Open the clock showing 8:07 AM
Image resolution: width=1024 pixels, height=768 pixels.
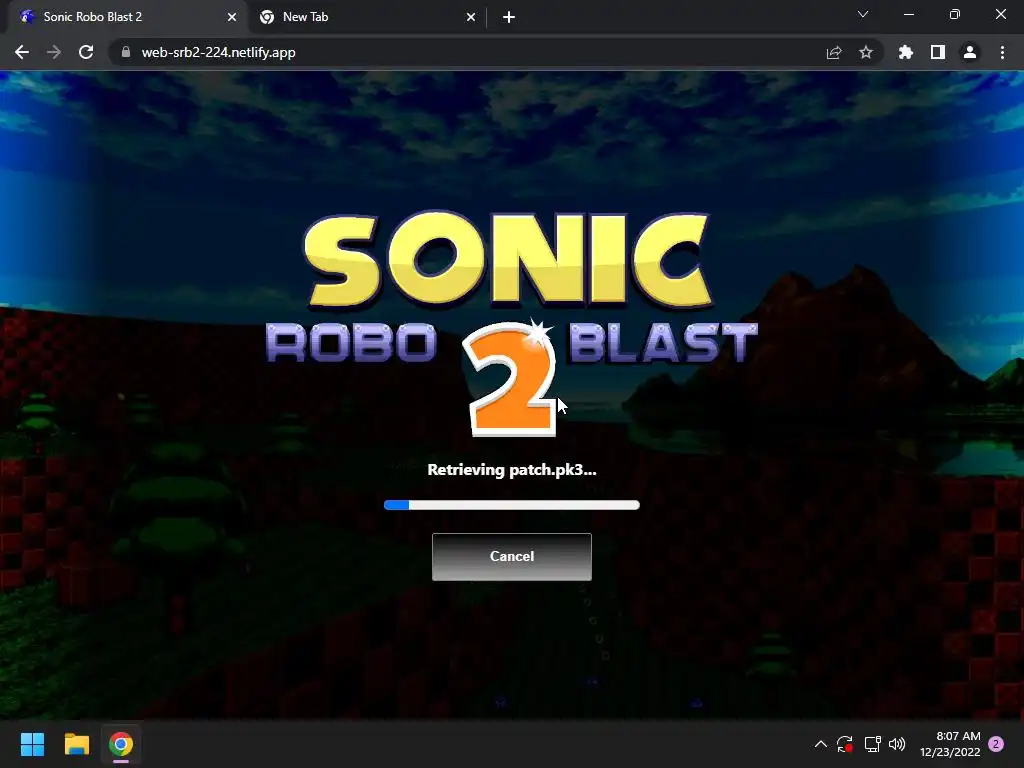click(x=950, y=744)
